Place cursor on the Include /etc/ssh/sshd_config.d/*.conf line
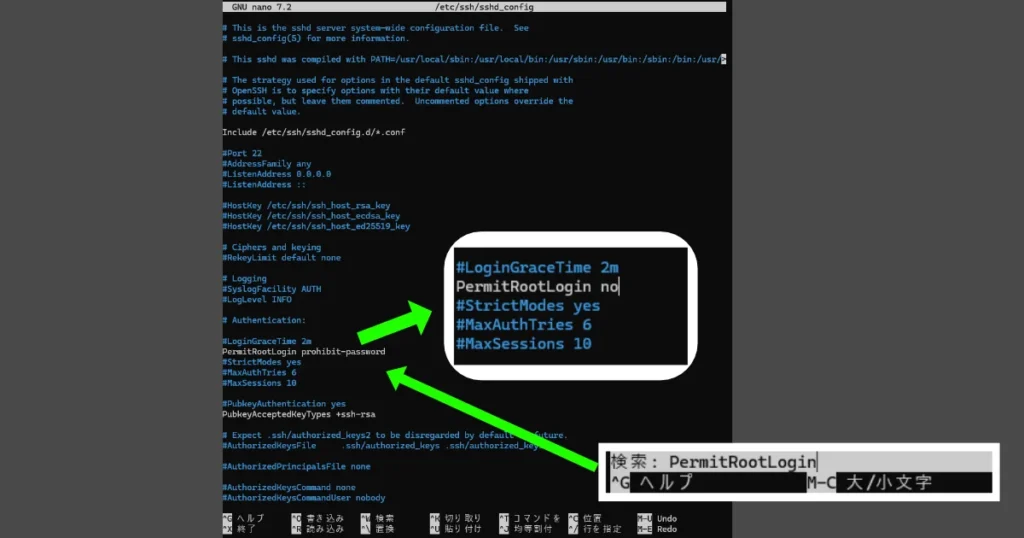The width and height of the screenshot is (1024, 538). click(x=313, y=132)
